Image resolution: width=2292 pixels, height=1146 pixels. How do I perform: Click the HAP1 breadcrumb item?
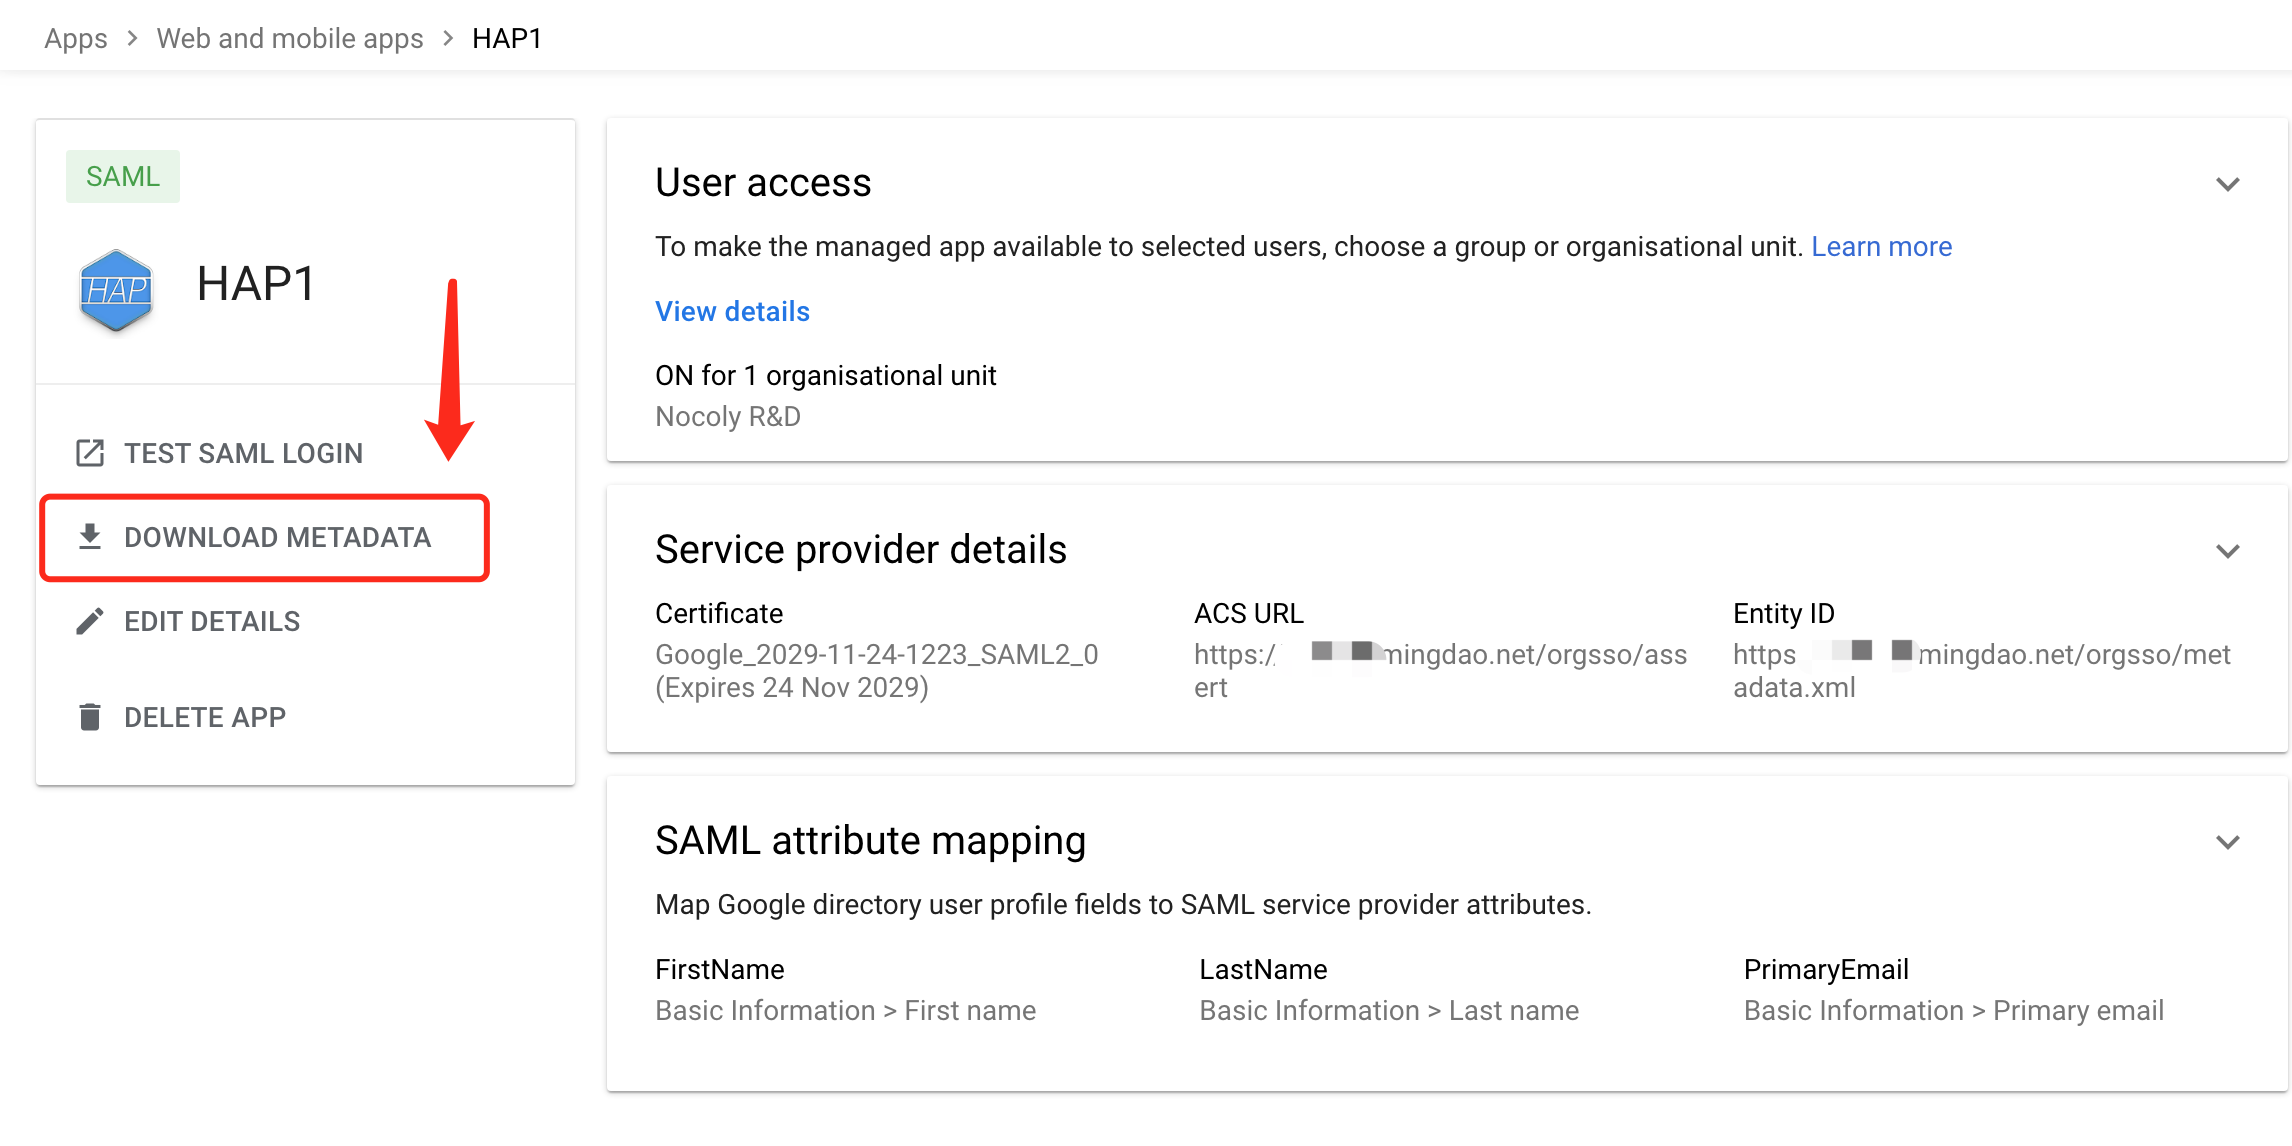[x=507, y=38]
